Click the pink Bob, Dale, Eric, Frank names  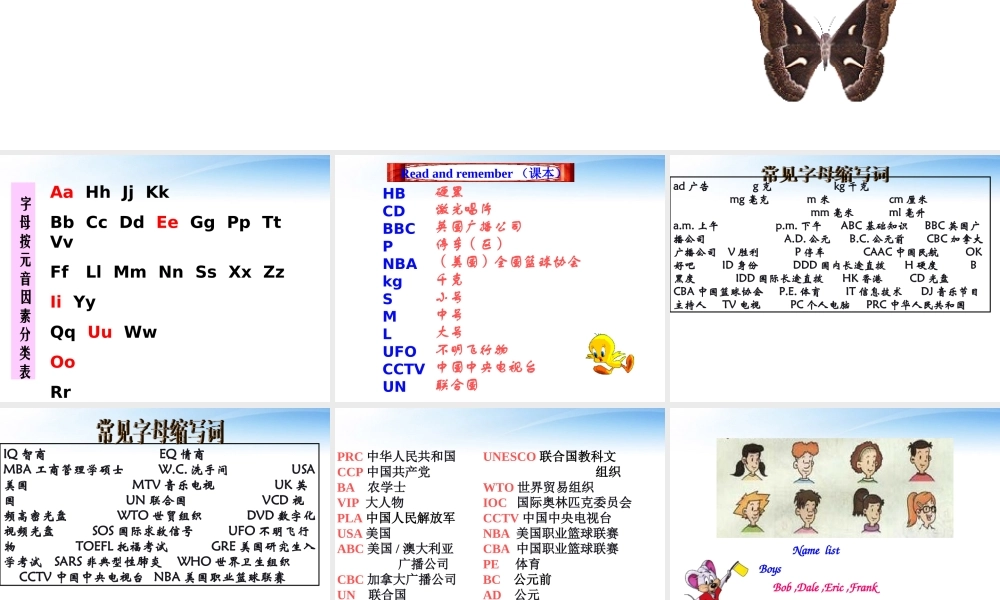(x=825, y=587)
